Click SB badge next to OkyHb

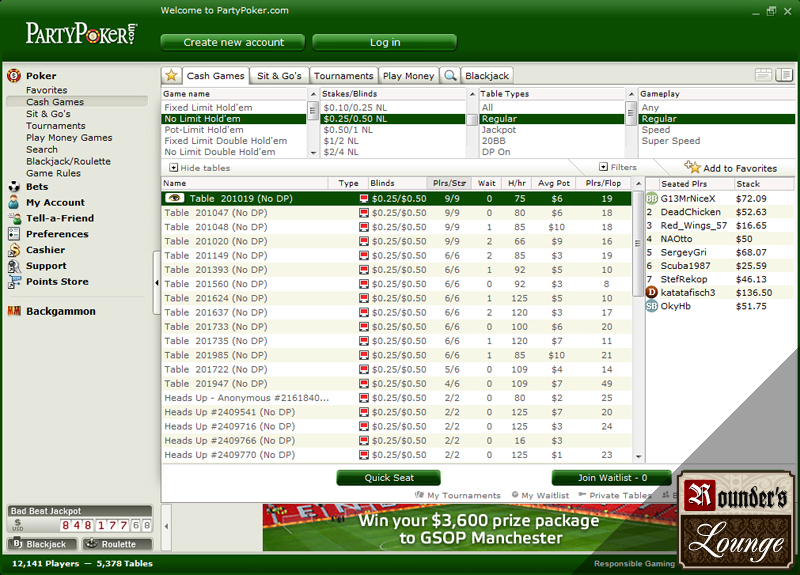coord(652,306)
